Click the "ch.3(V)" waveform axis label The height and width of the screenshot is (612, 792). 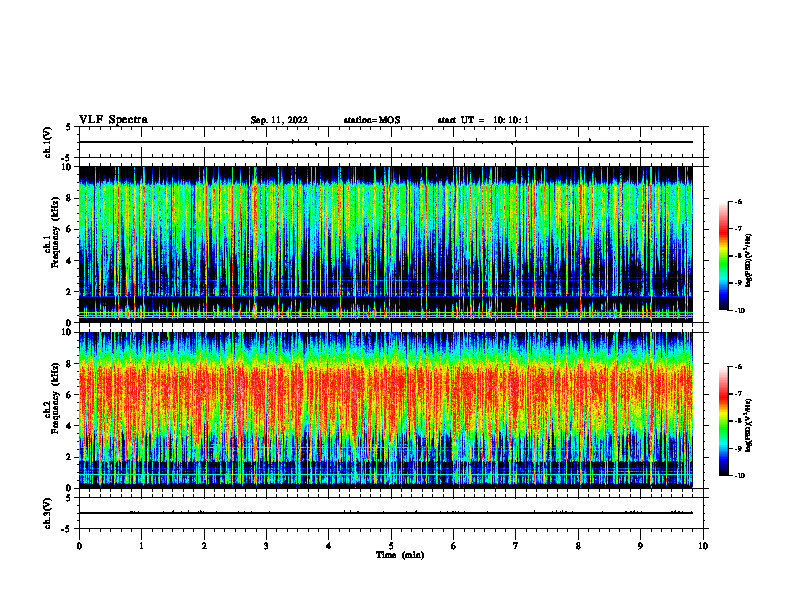coord(48,514)
